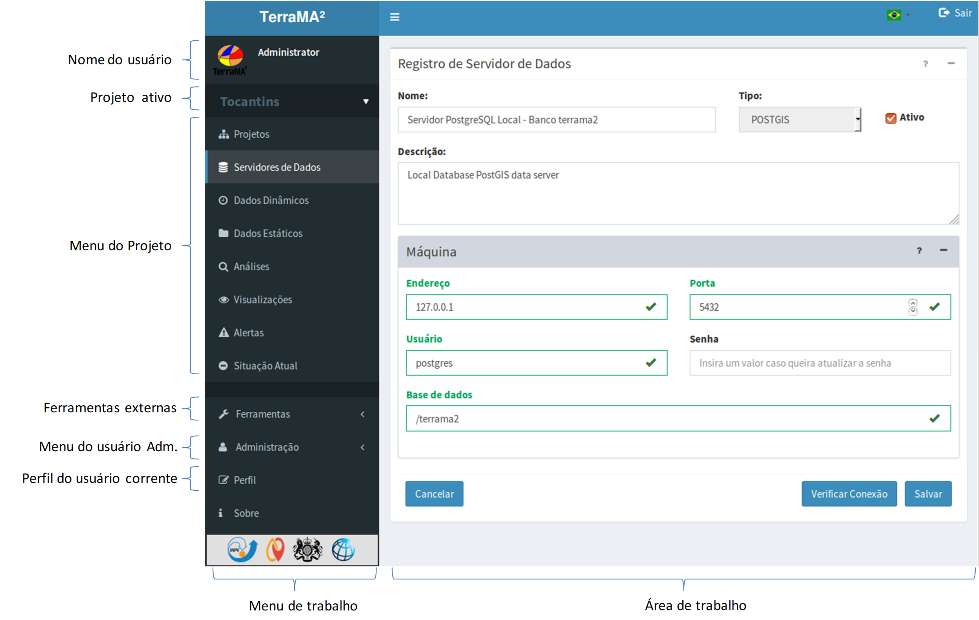Screen dimensions: 979x620
Task: Click the Verificar Conexão button
Action: pyautogui.click(x=849, y=494)
